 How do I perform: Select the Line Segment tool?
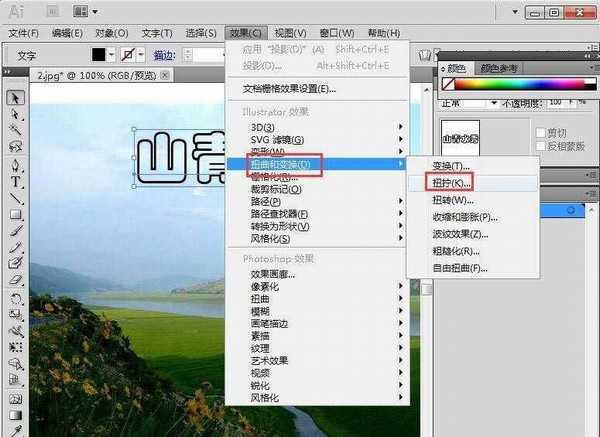click(x=16, y=198)
